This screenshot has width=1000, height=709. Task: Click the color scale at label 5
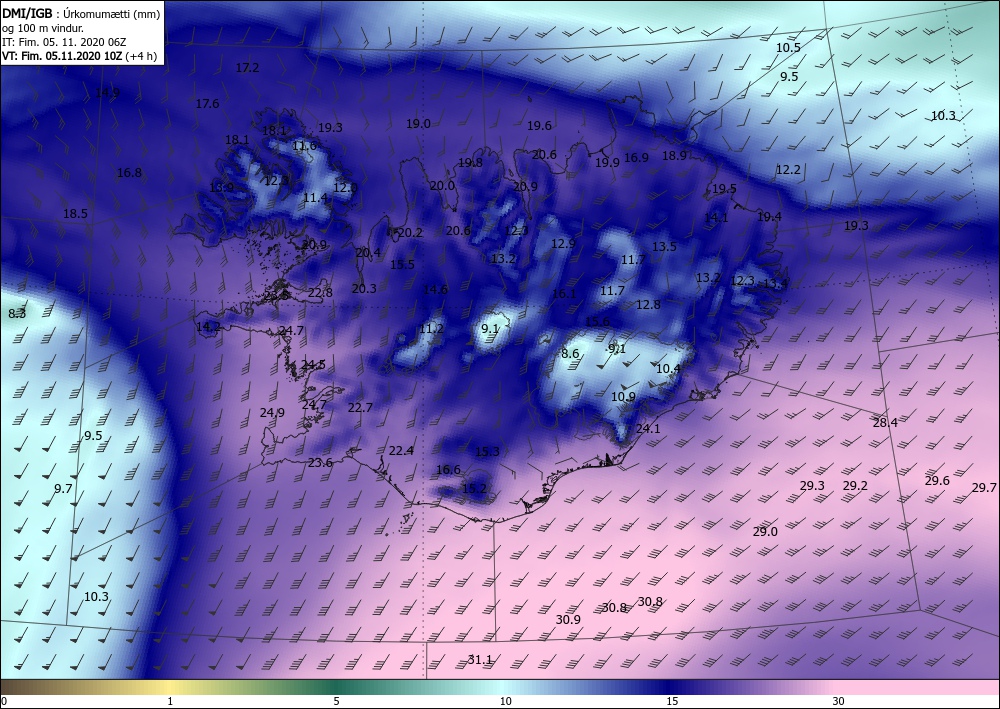click(336, 701)
